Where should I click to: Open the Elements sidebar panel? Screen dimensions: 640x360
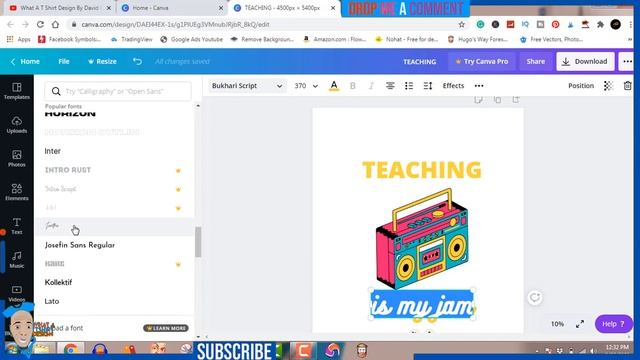point(17,192)
